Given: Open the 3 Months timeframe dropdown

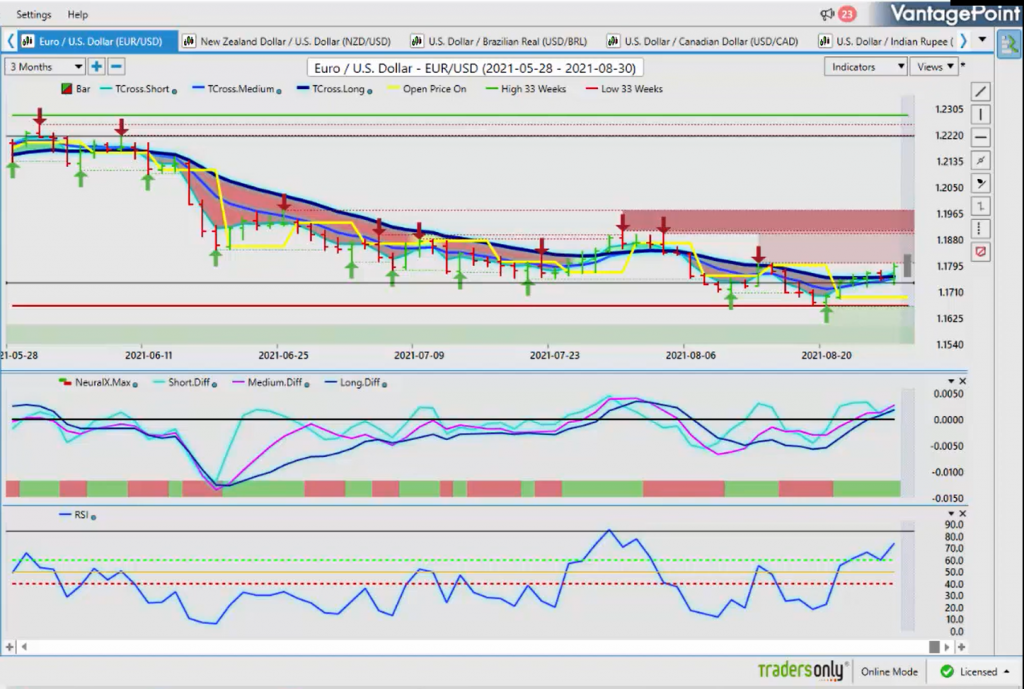Looking at the screenshot, I should tap(45, 67).
